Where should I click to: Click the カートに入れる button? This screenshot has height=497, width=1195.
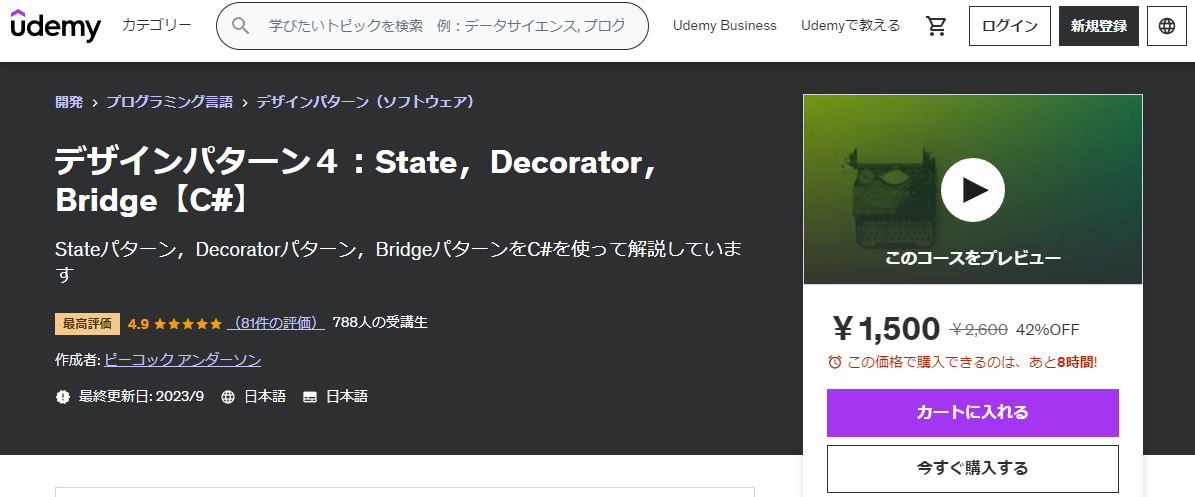(x=972, y=412)
